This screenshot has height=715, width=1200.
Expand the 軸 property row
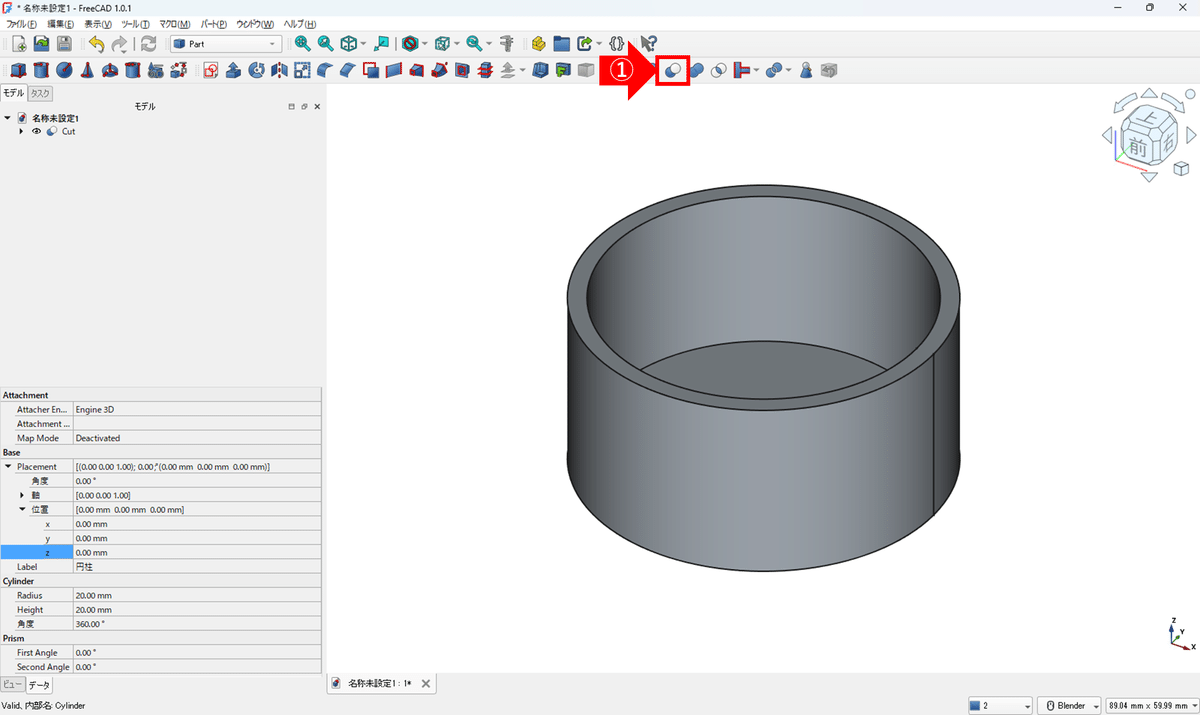[x=23, y=495]
